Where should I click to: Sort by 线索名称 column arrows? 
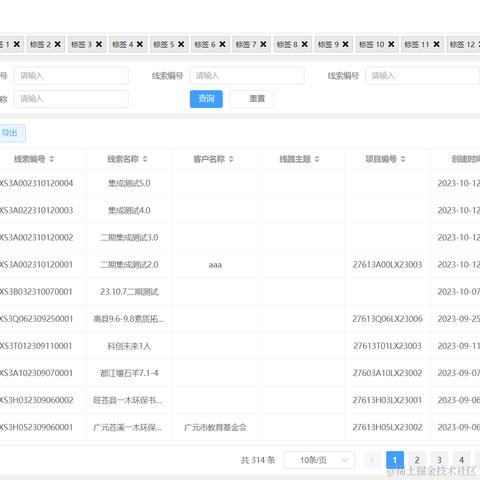tap(145, 159)
